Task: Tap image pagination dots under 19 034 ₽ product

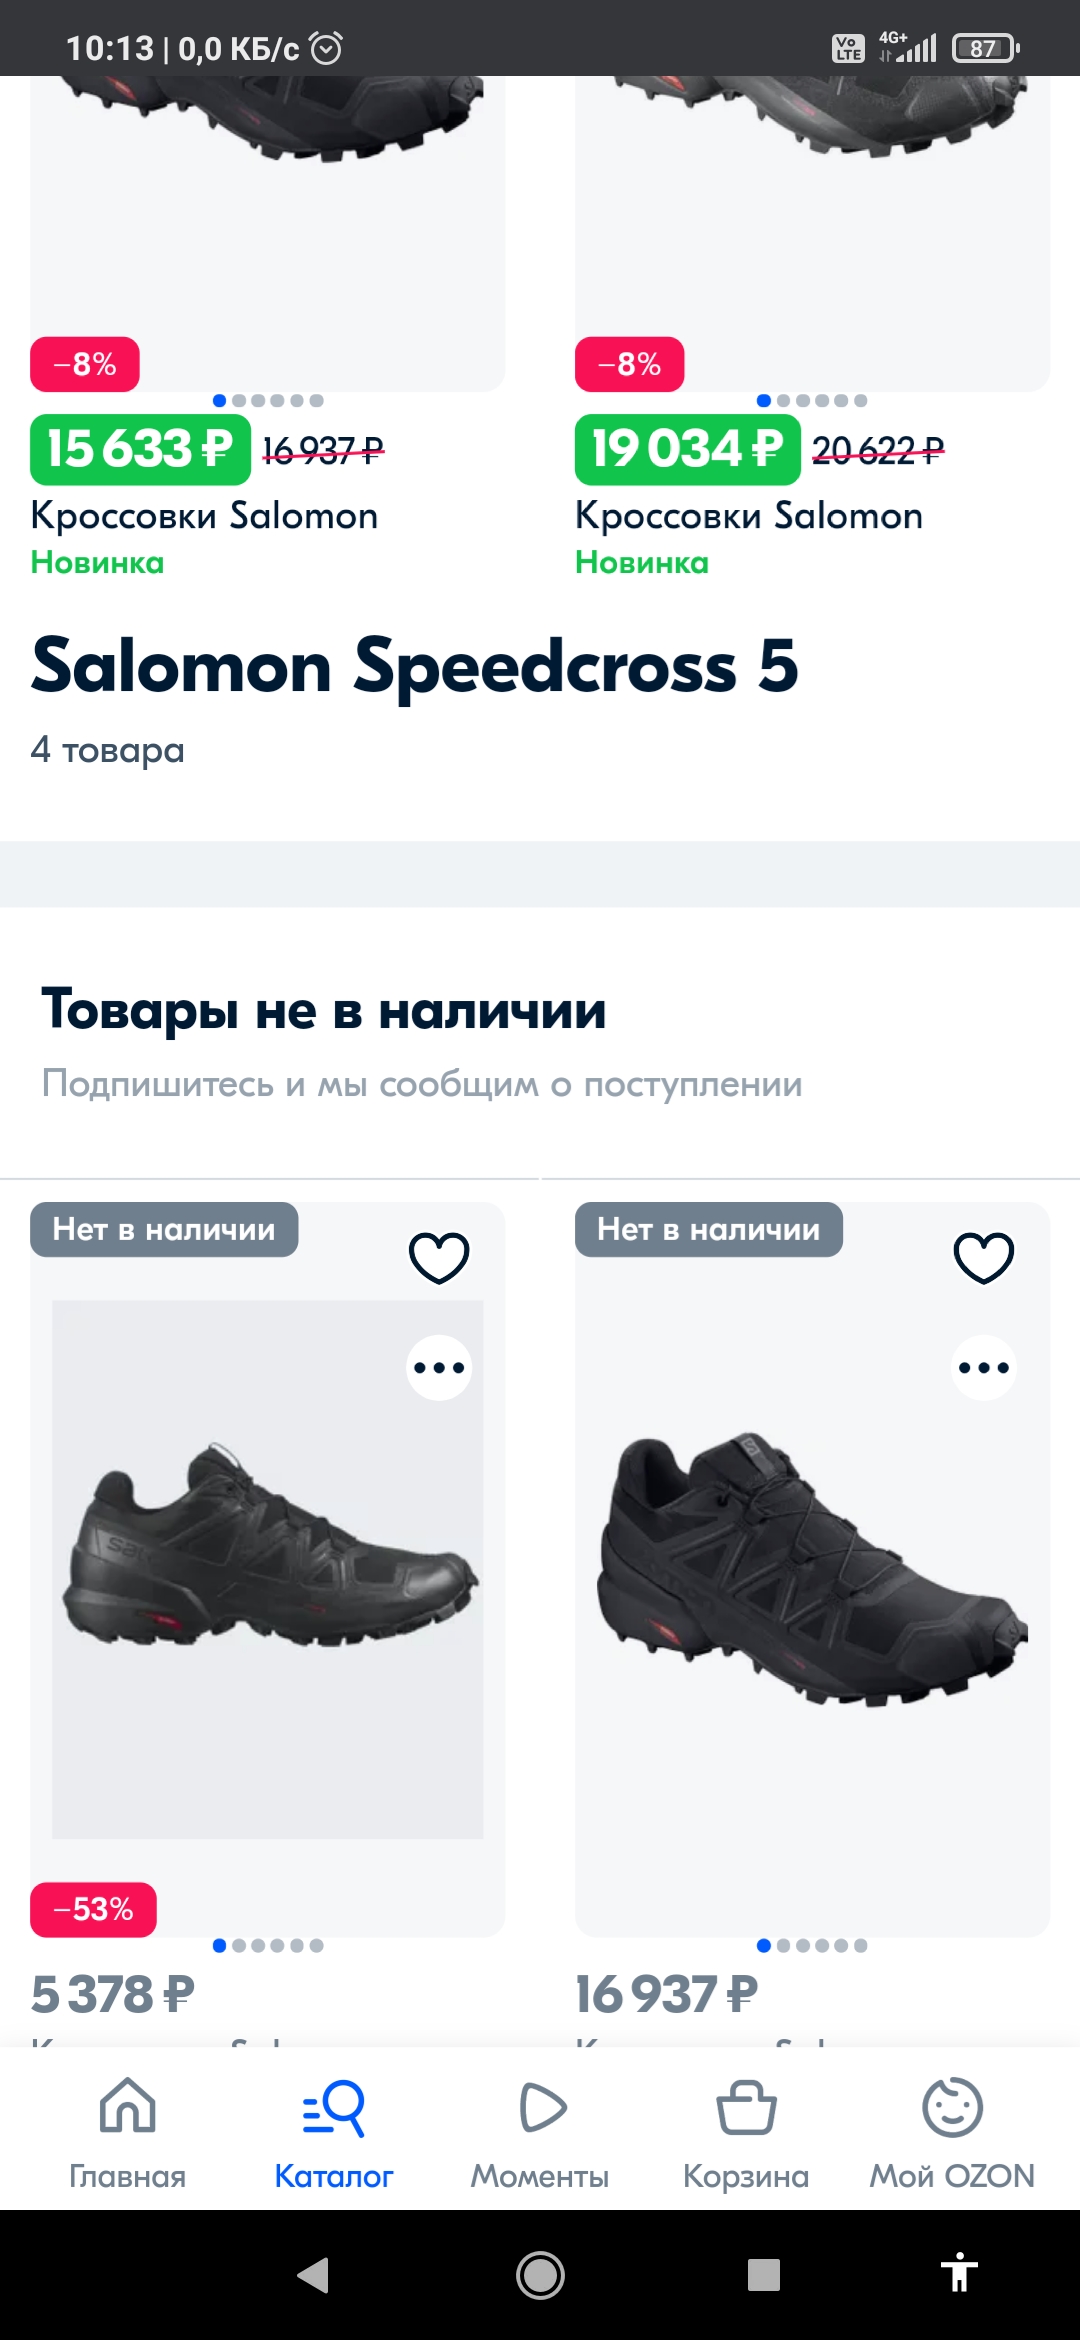Action: pyautogui.click(x=812, y=401)
